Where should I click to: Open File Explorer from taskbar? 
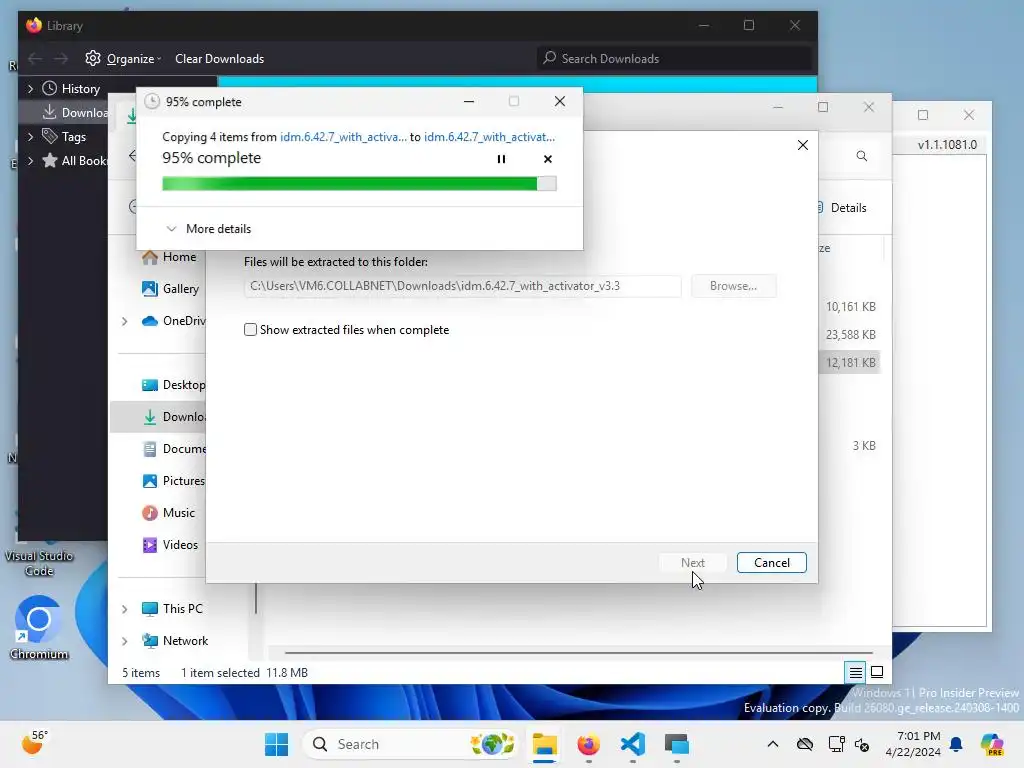(x=544, y=744)
